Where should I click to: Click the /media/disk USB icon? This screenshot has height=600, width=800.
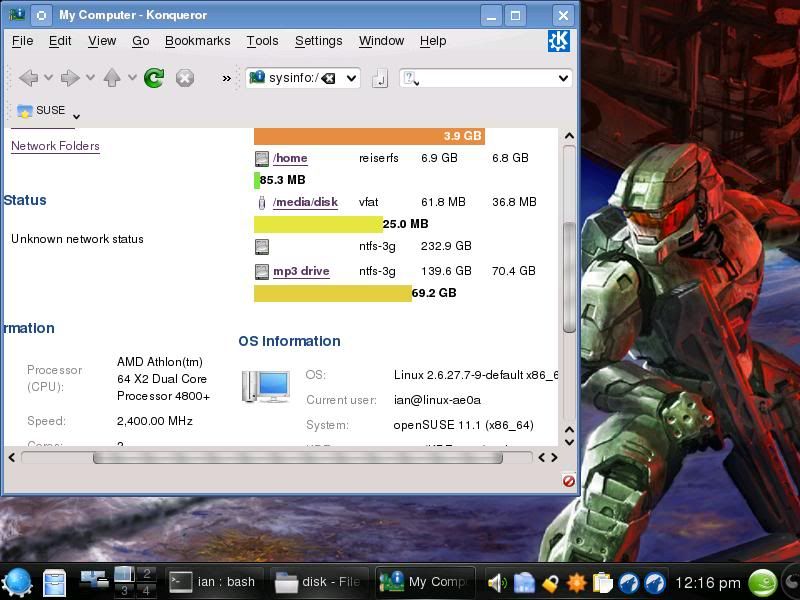[x=262, y=203]
